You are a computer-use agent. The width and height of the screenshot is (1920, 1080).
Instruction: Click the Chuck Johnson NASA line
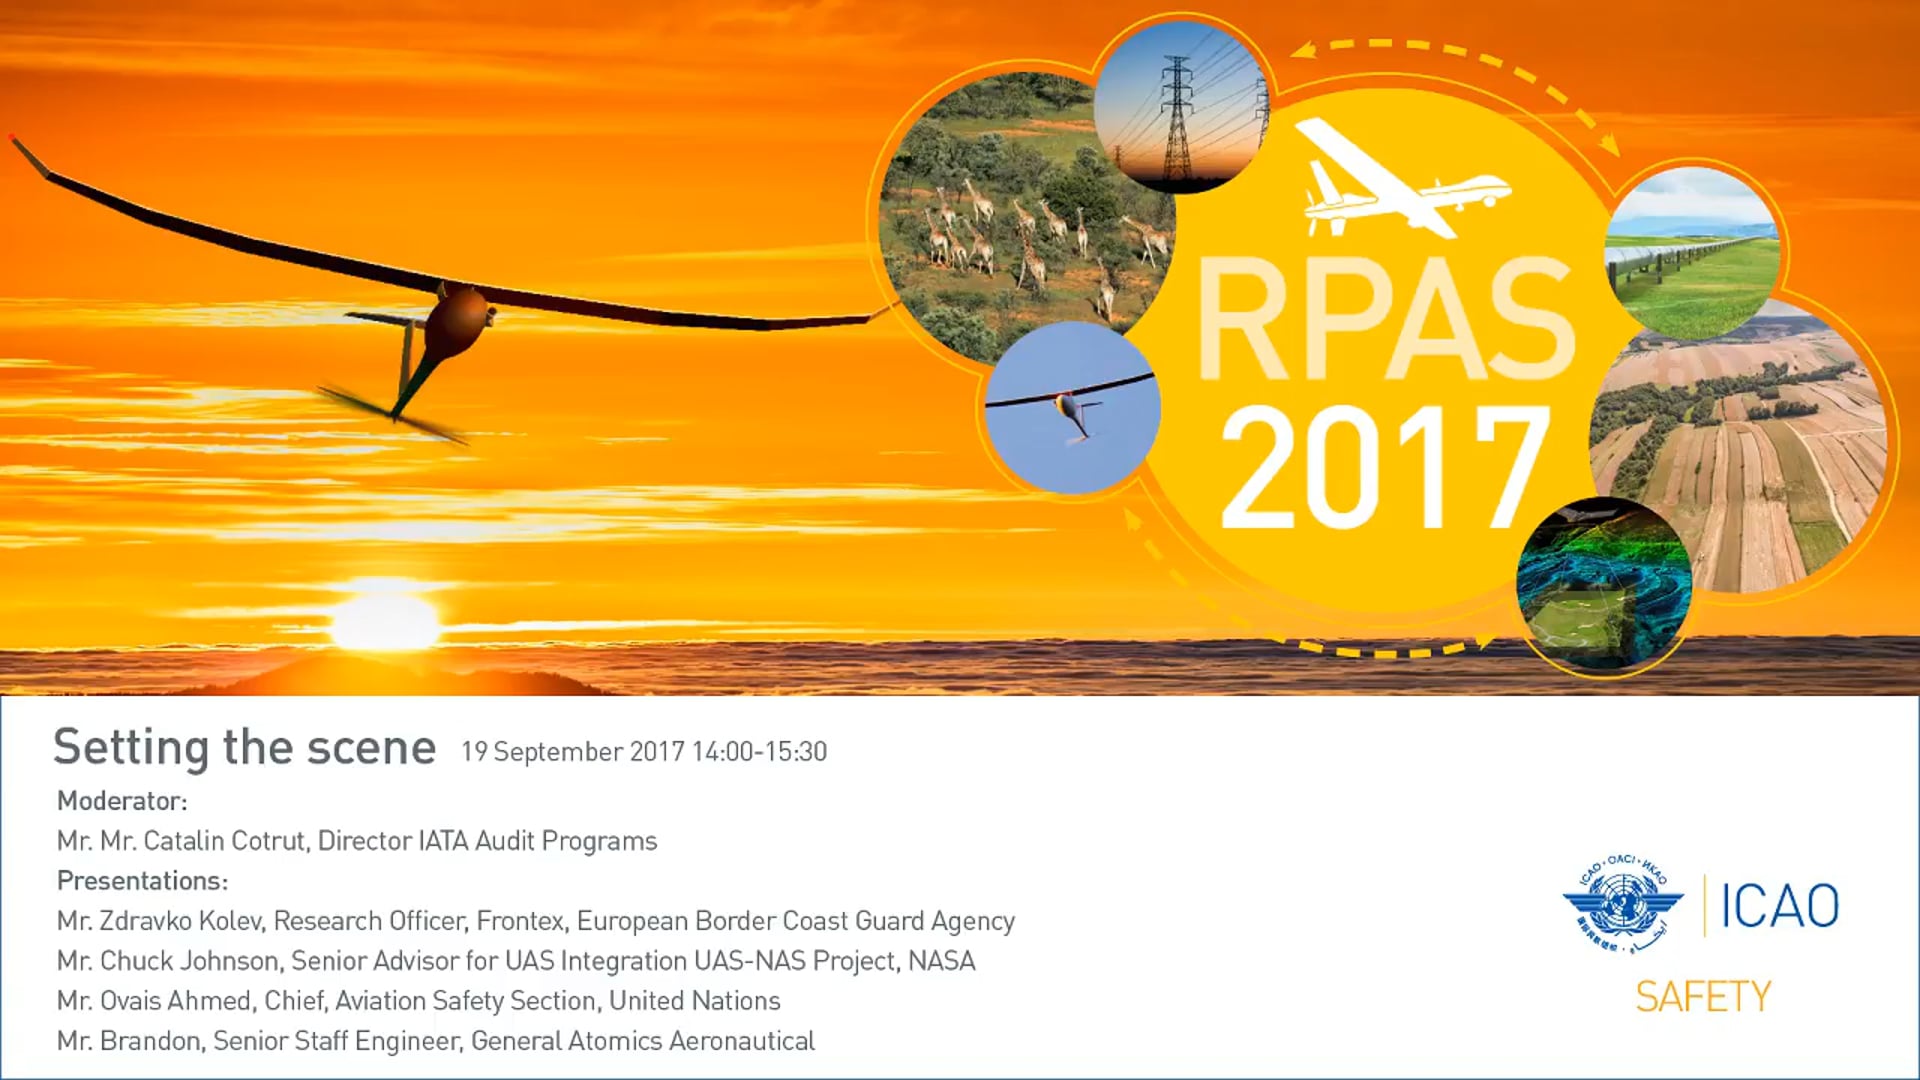coord(515,961)
